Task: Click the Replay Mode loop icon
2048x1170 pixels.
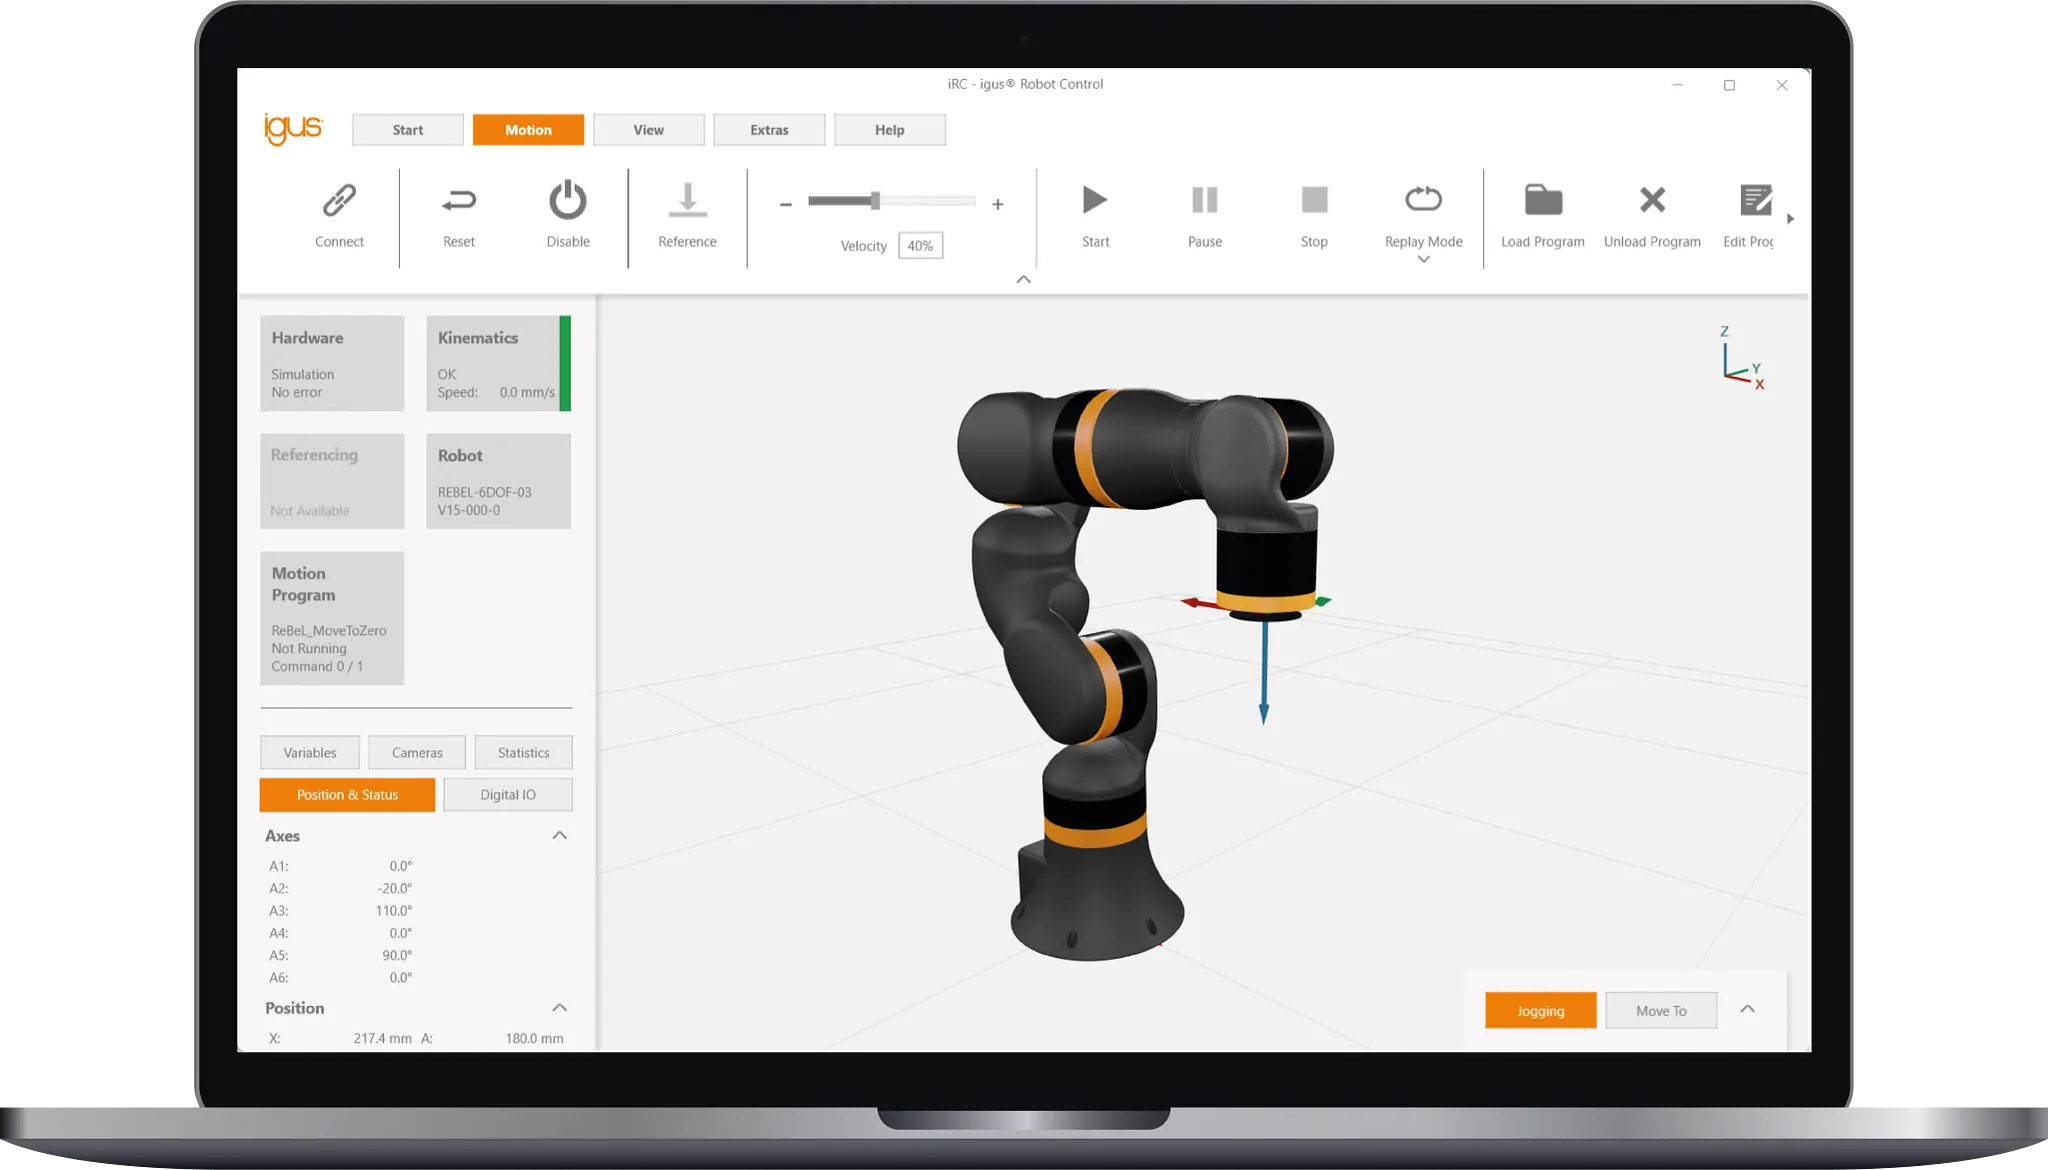Action: coord(1423,200)
